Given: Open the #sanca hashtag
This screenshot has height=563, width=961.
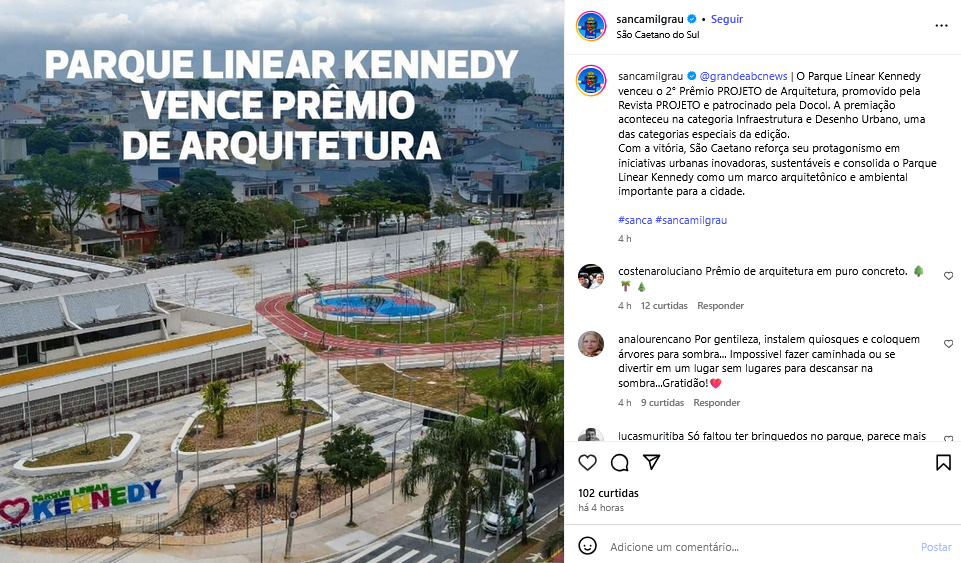Looking at the screenshot, I should coord(635,220).
